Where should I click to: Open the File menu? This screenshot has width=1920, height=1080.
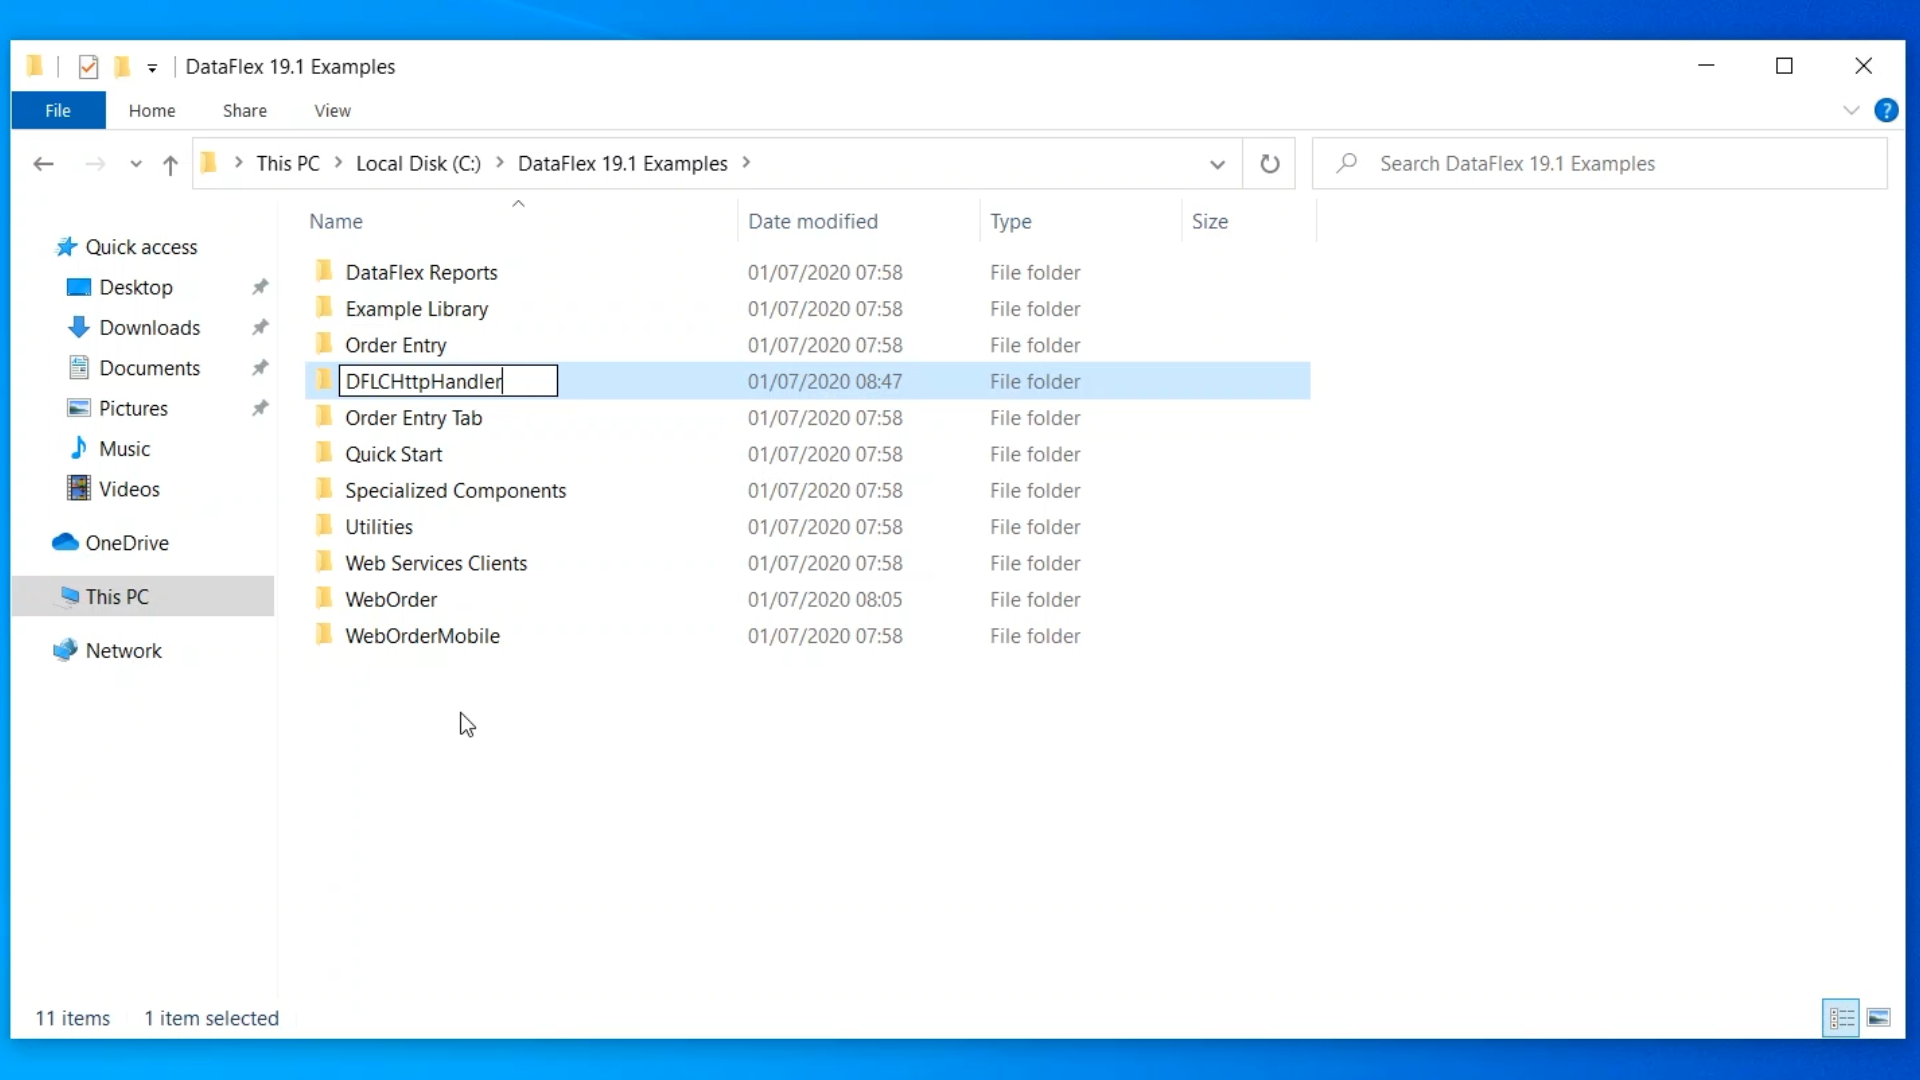[58, 111]
